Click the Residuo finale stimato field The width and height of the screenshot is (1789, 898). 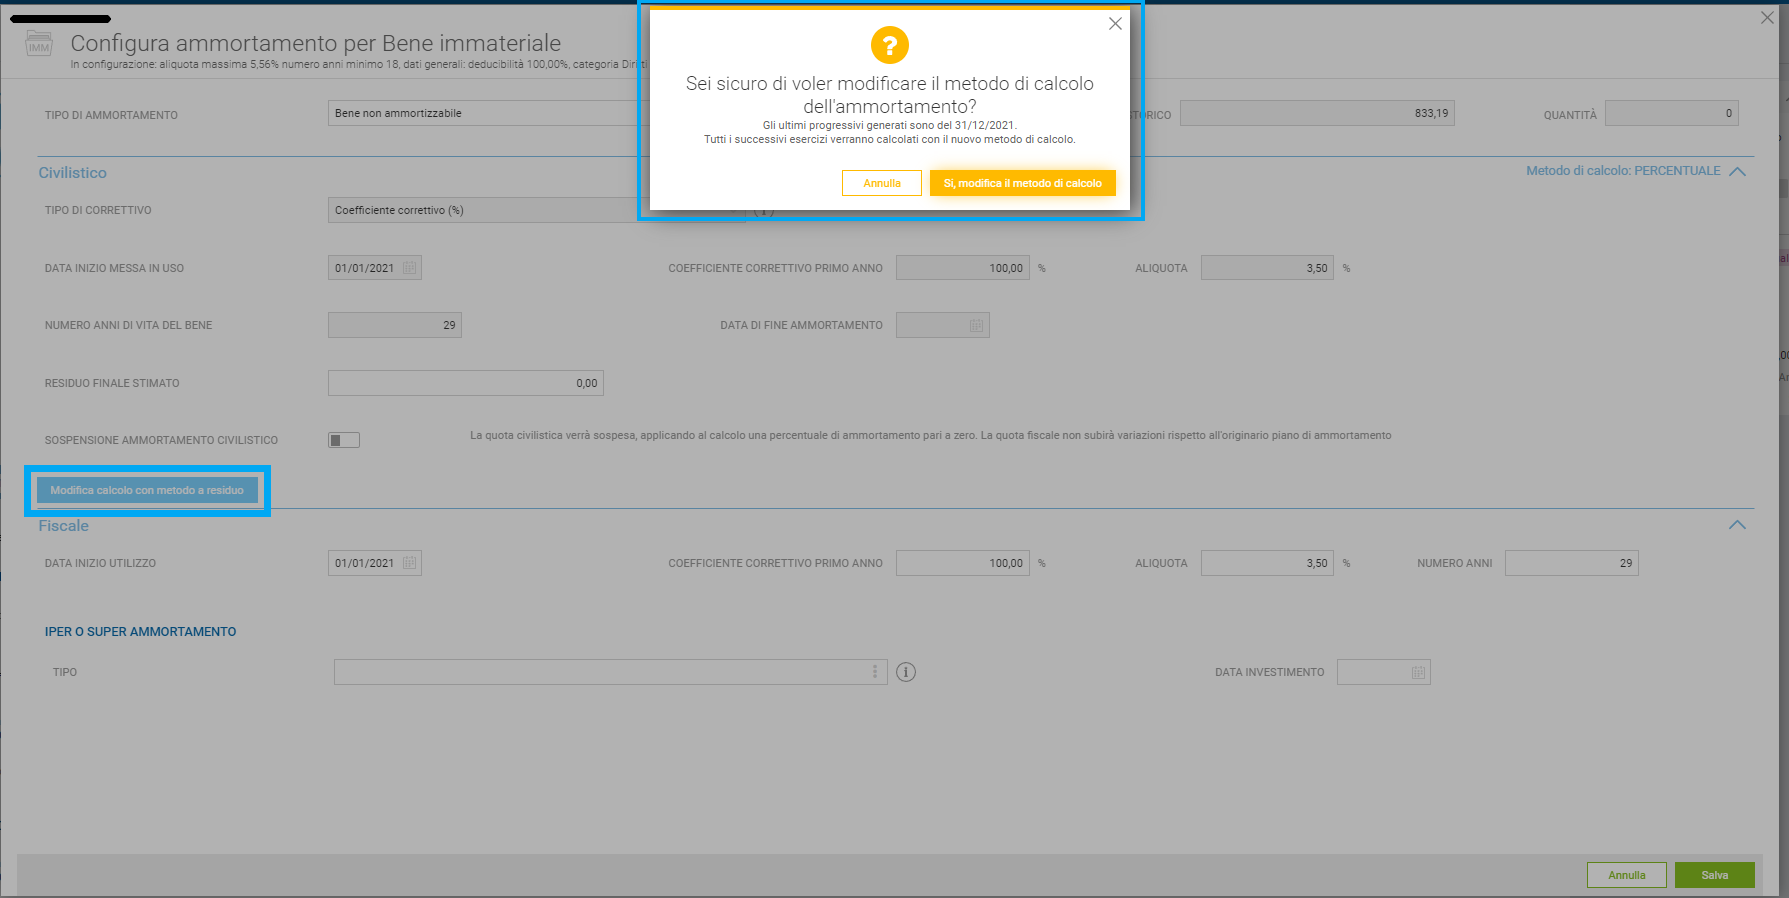(x=466, y=383)
